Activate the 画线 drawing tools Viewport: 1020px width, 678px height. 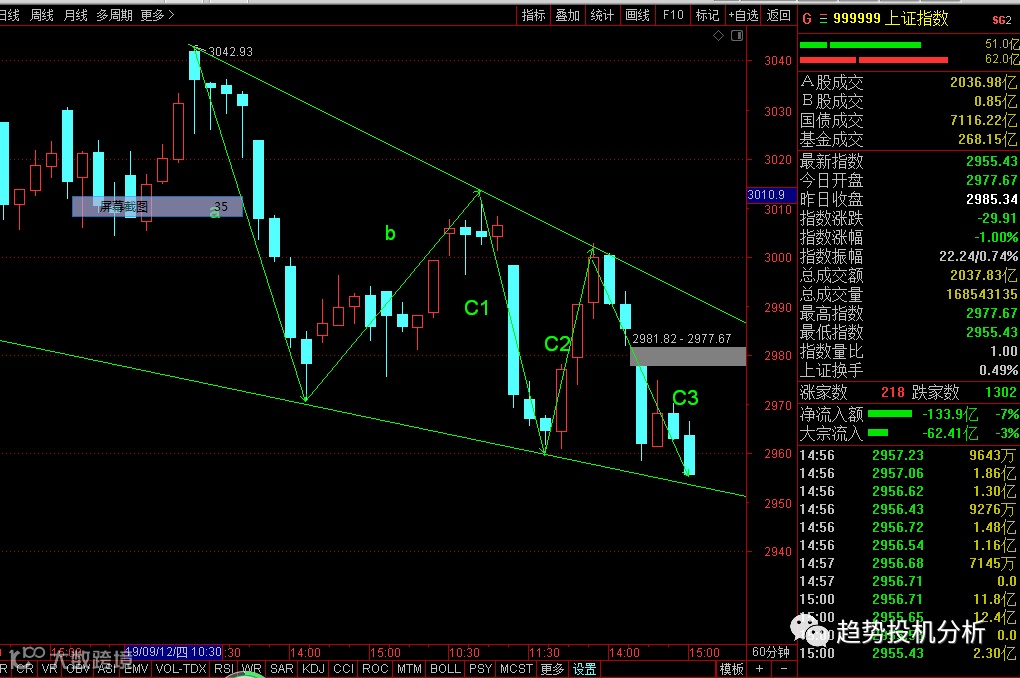[637, 15]
